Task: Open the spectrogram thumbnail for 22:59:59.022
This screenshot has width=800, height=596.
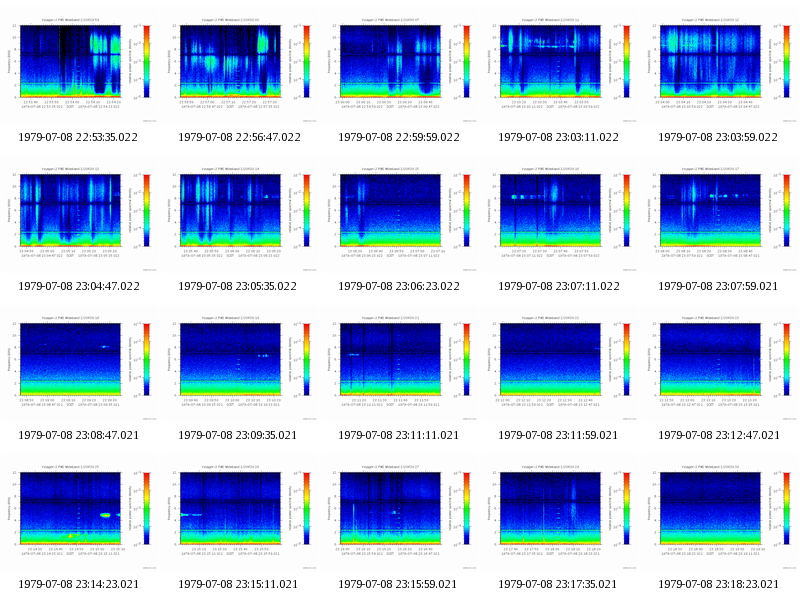Action: pos(399,66)
